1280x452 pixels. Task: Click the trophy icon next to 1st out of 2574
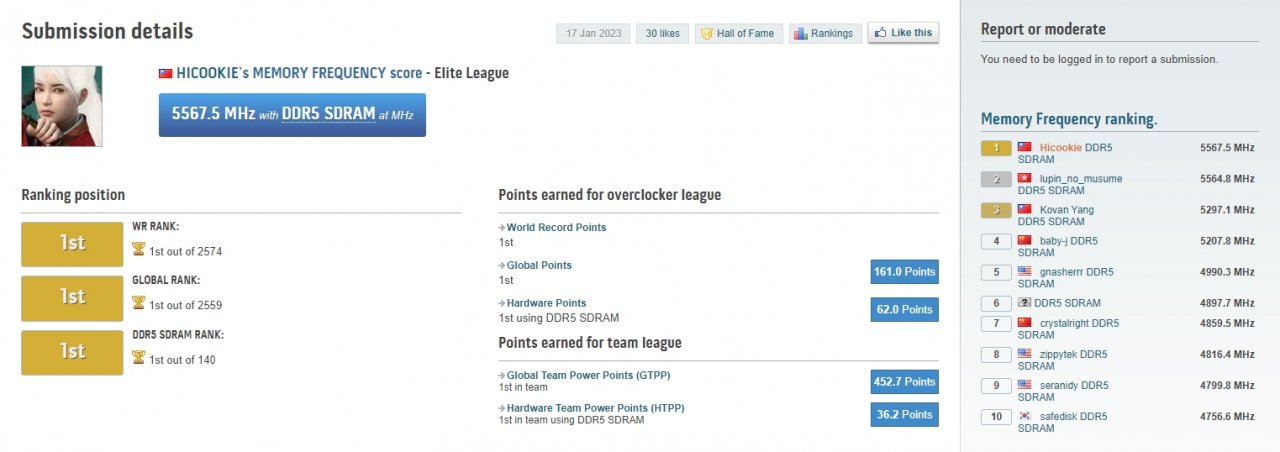pyautogui.click(x=139, y=251)
